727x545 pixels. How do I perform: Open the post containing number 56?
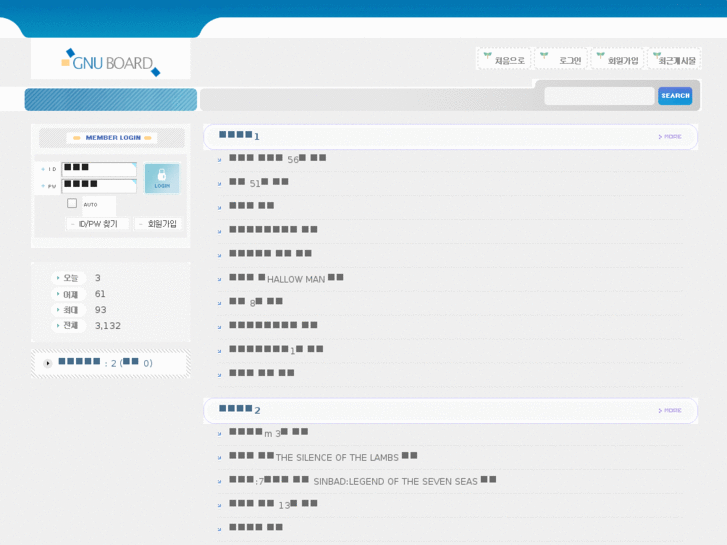pyautogui.click(x=278, y=159)
